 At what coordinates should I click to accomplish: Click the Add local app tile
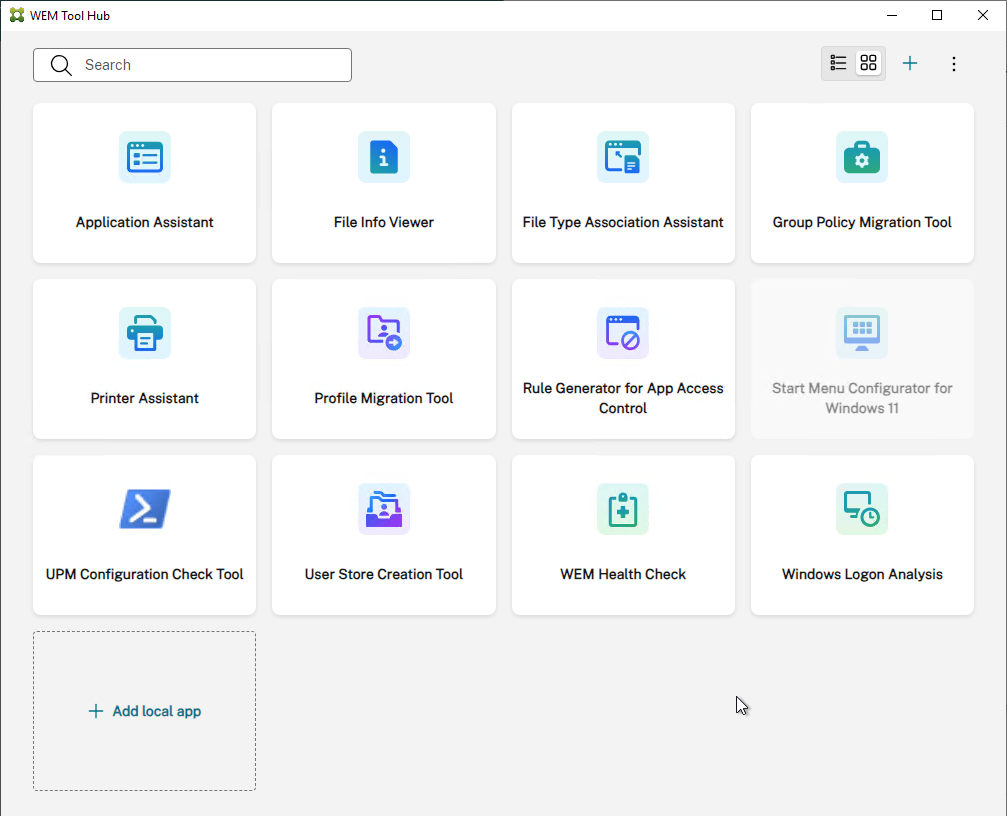(x=144, y=711)
